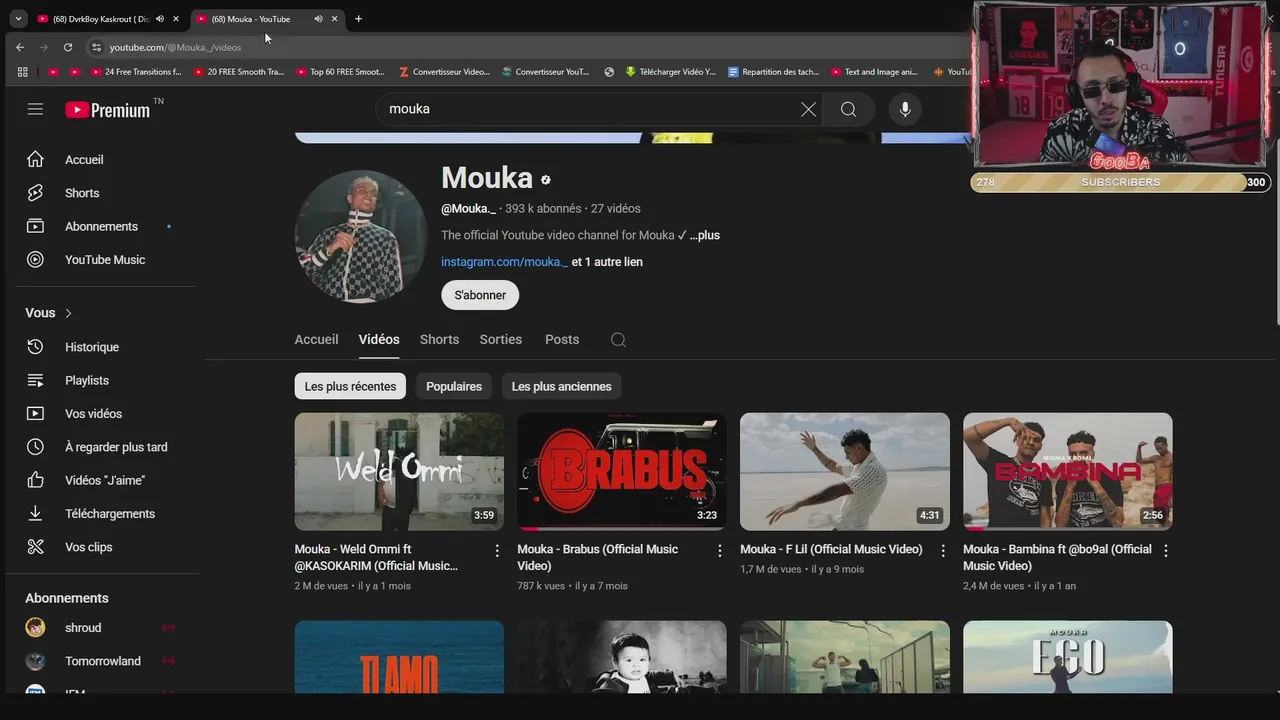Mute the DvrkBoy Kaskrout tab audio
Viewport: 1280px width, 720px height.
coord(159,19)
